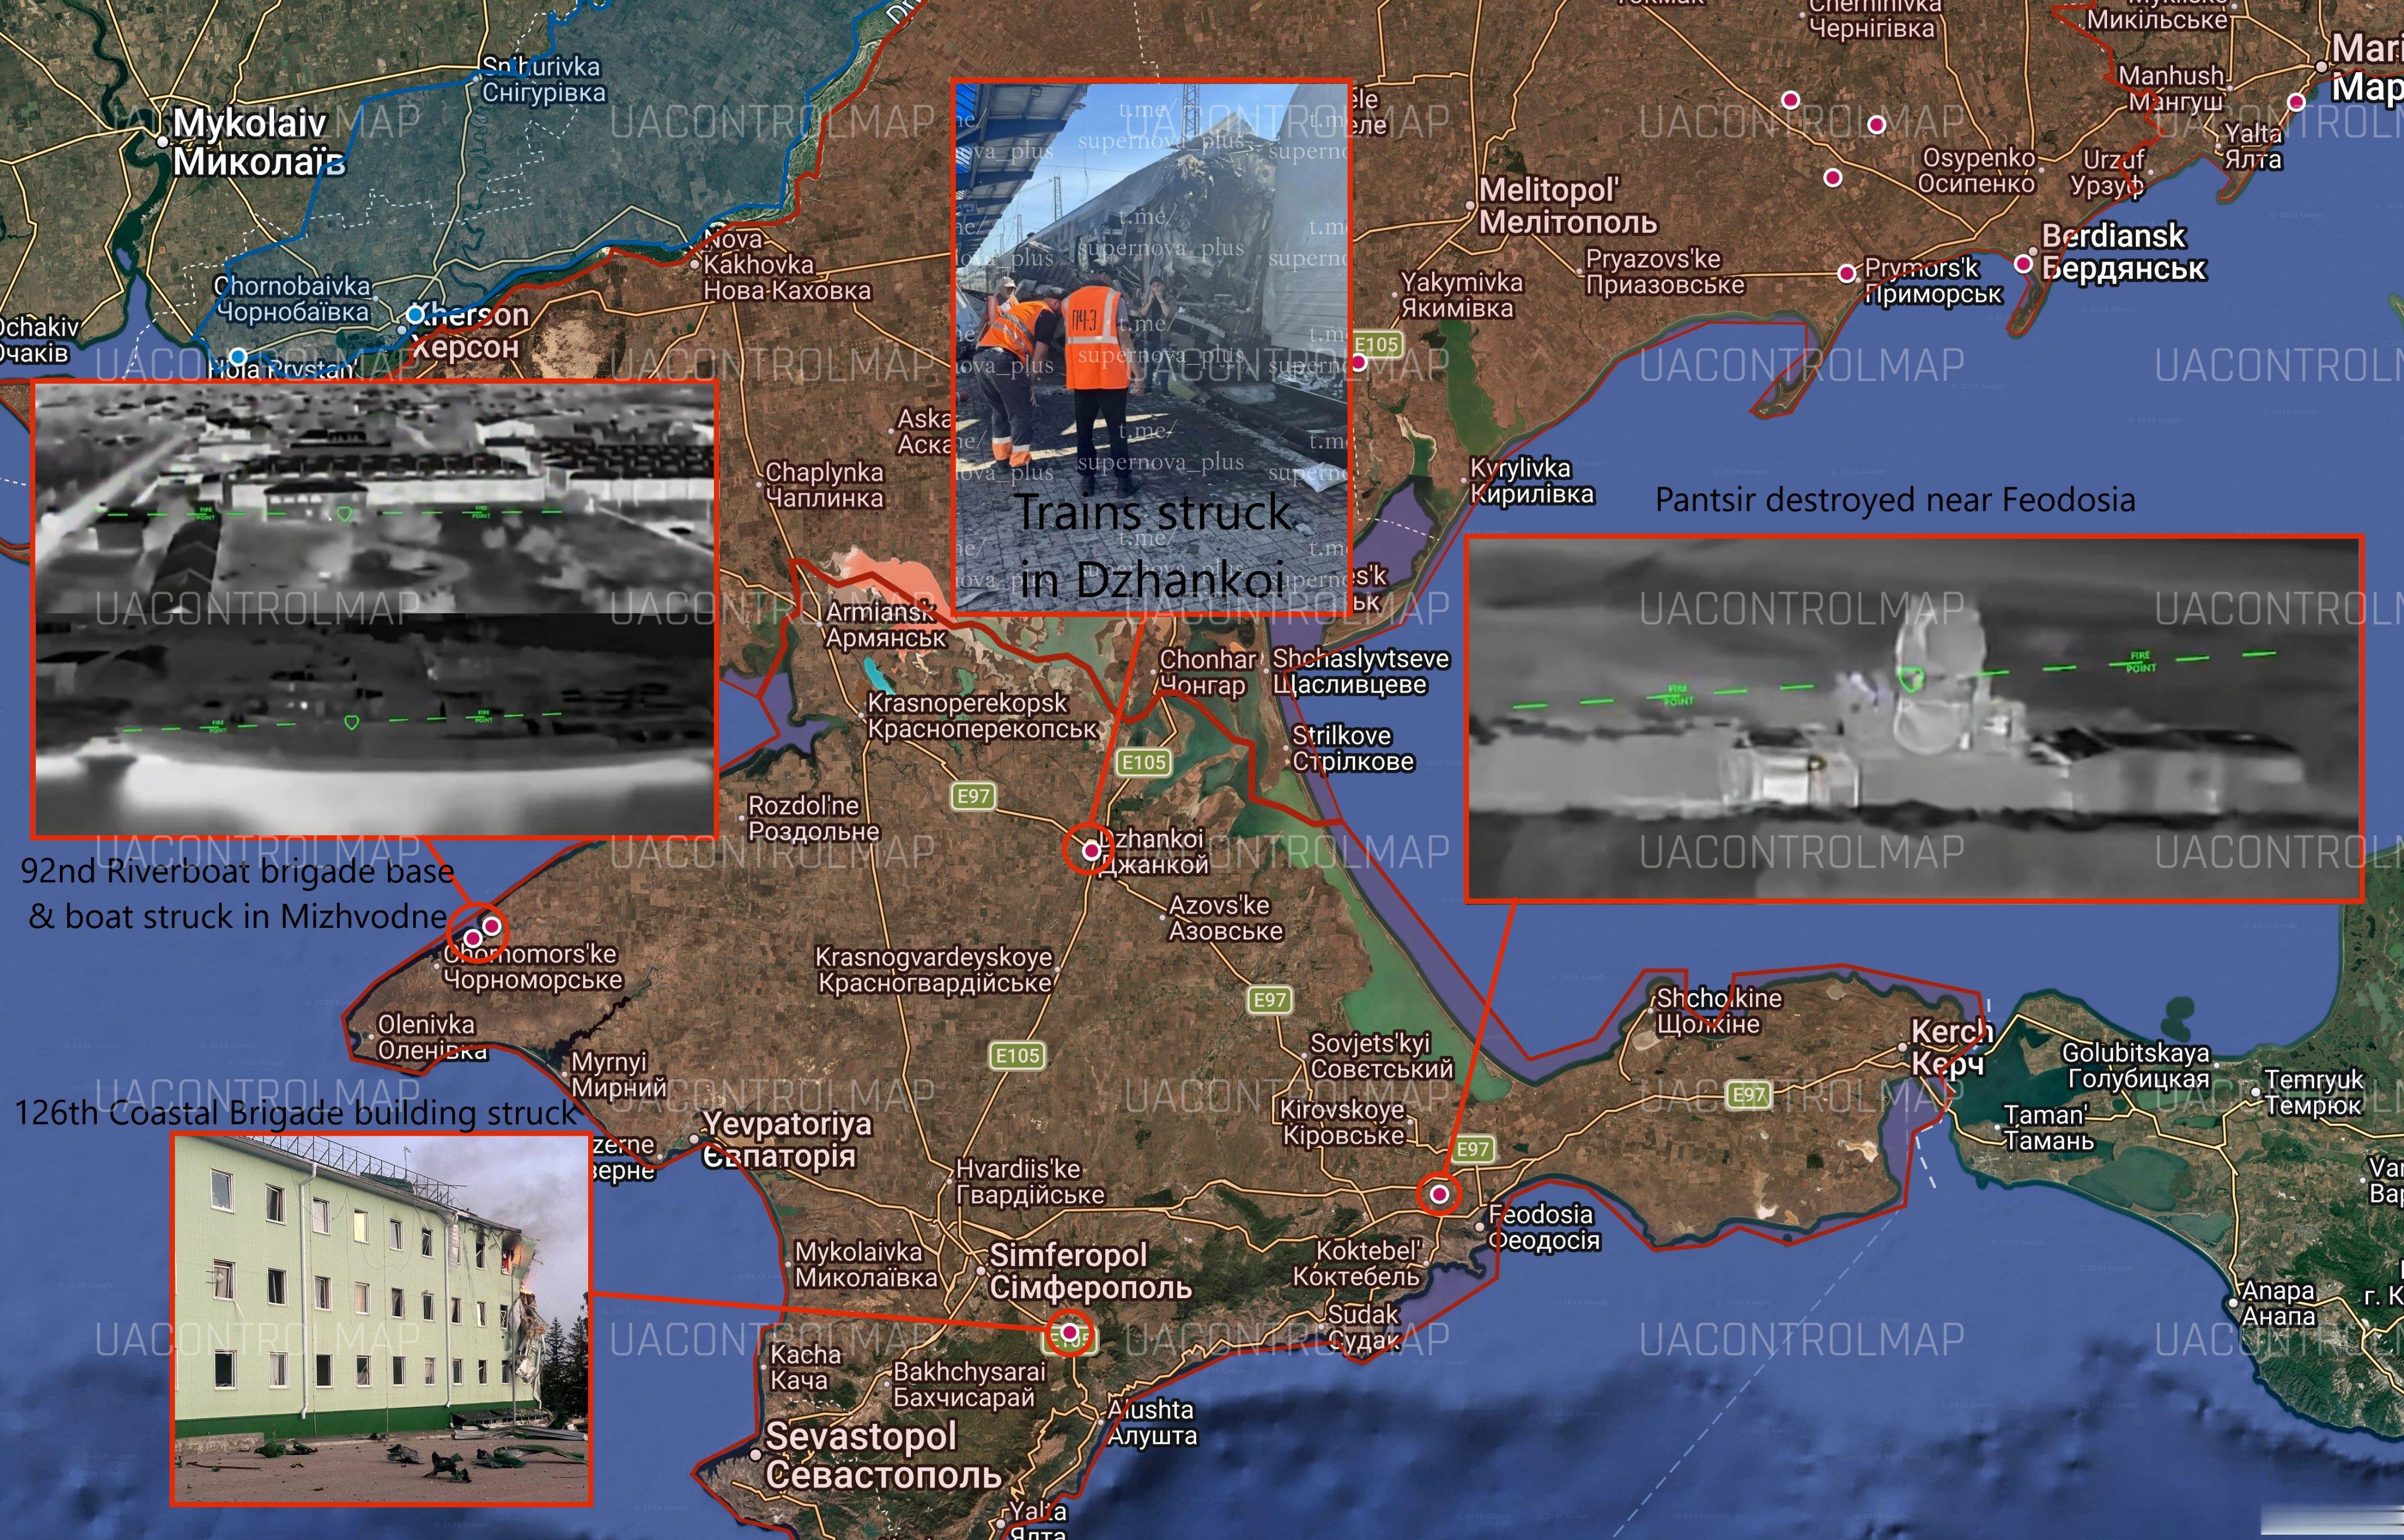Select the blue marker at Kherson

point(415,315)
